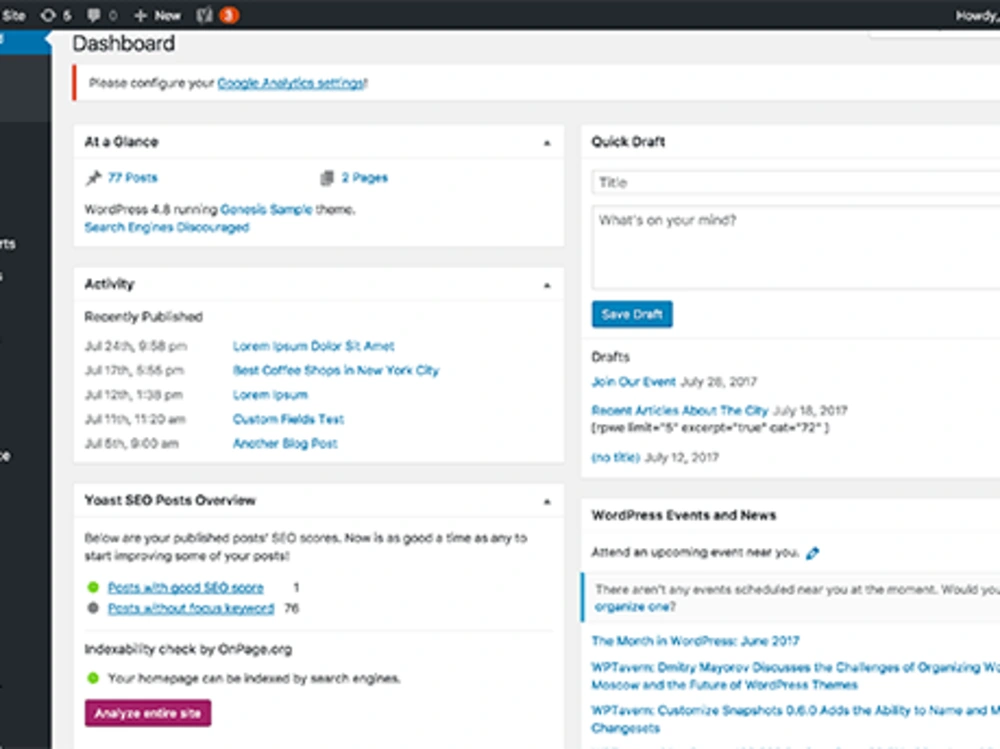Click the green bullet for good SEO score
This screenshot has height=749, width=1000.
(93, 587)
